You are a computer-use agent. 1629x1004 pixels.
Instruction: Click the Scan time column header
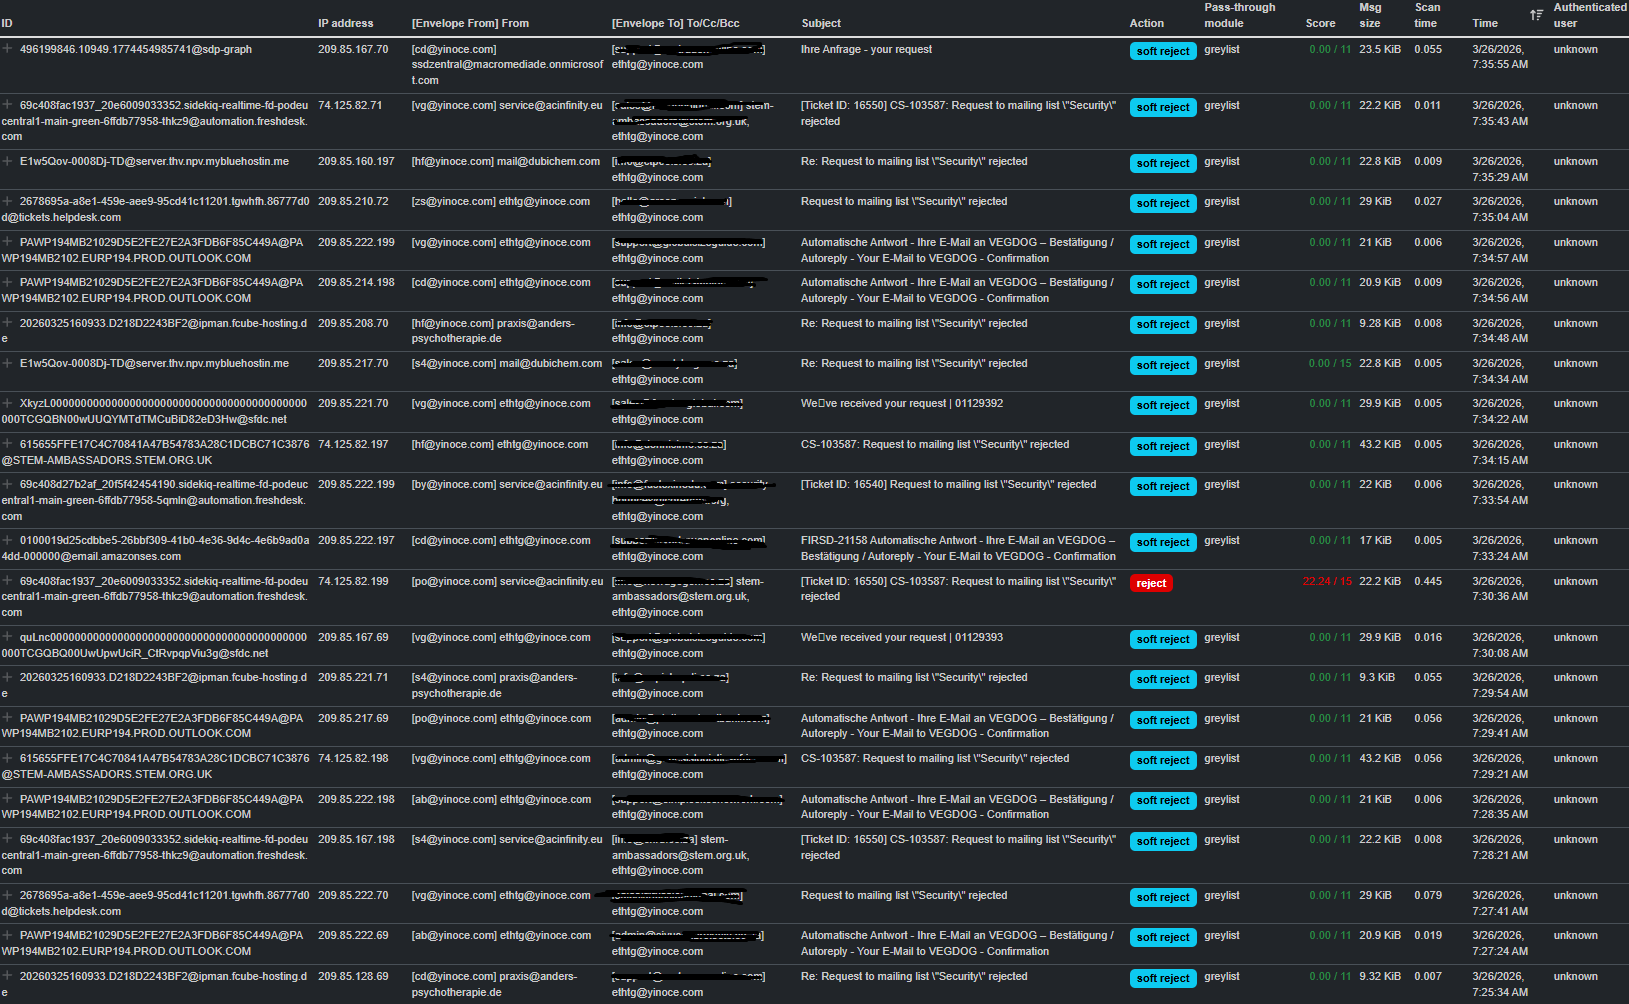tap(1426, 15)
